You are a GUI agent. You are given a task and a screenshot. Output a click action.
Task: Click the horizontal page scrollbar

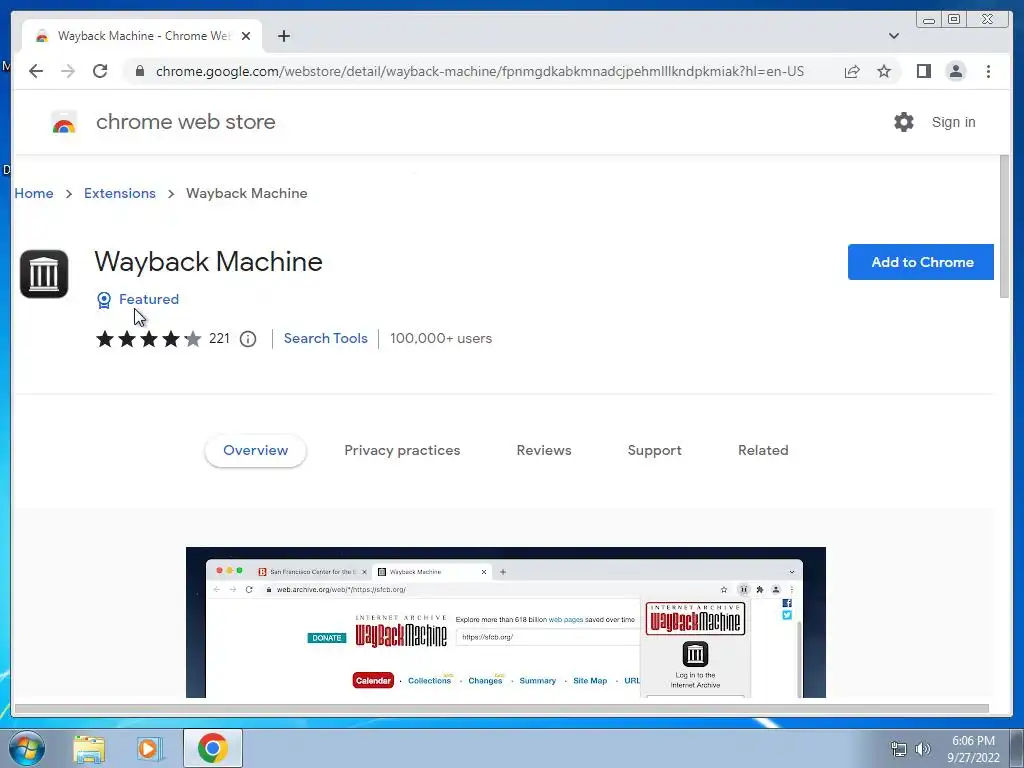502,709
